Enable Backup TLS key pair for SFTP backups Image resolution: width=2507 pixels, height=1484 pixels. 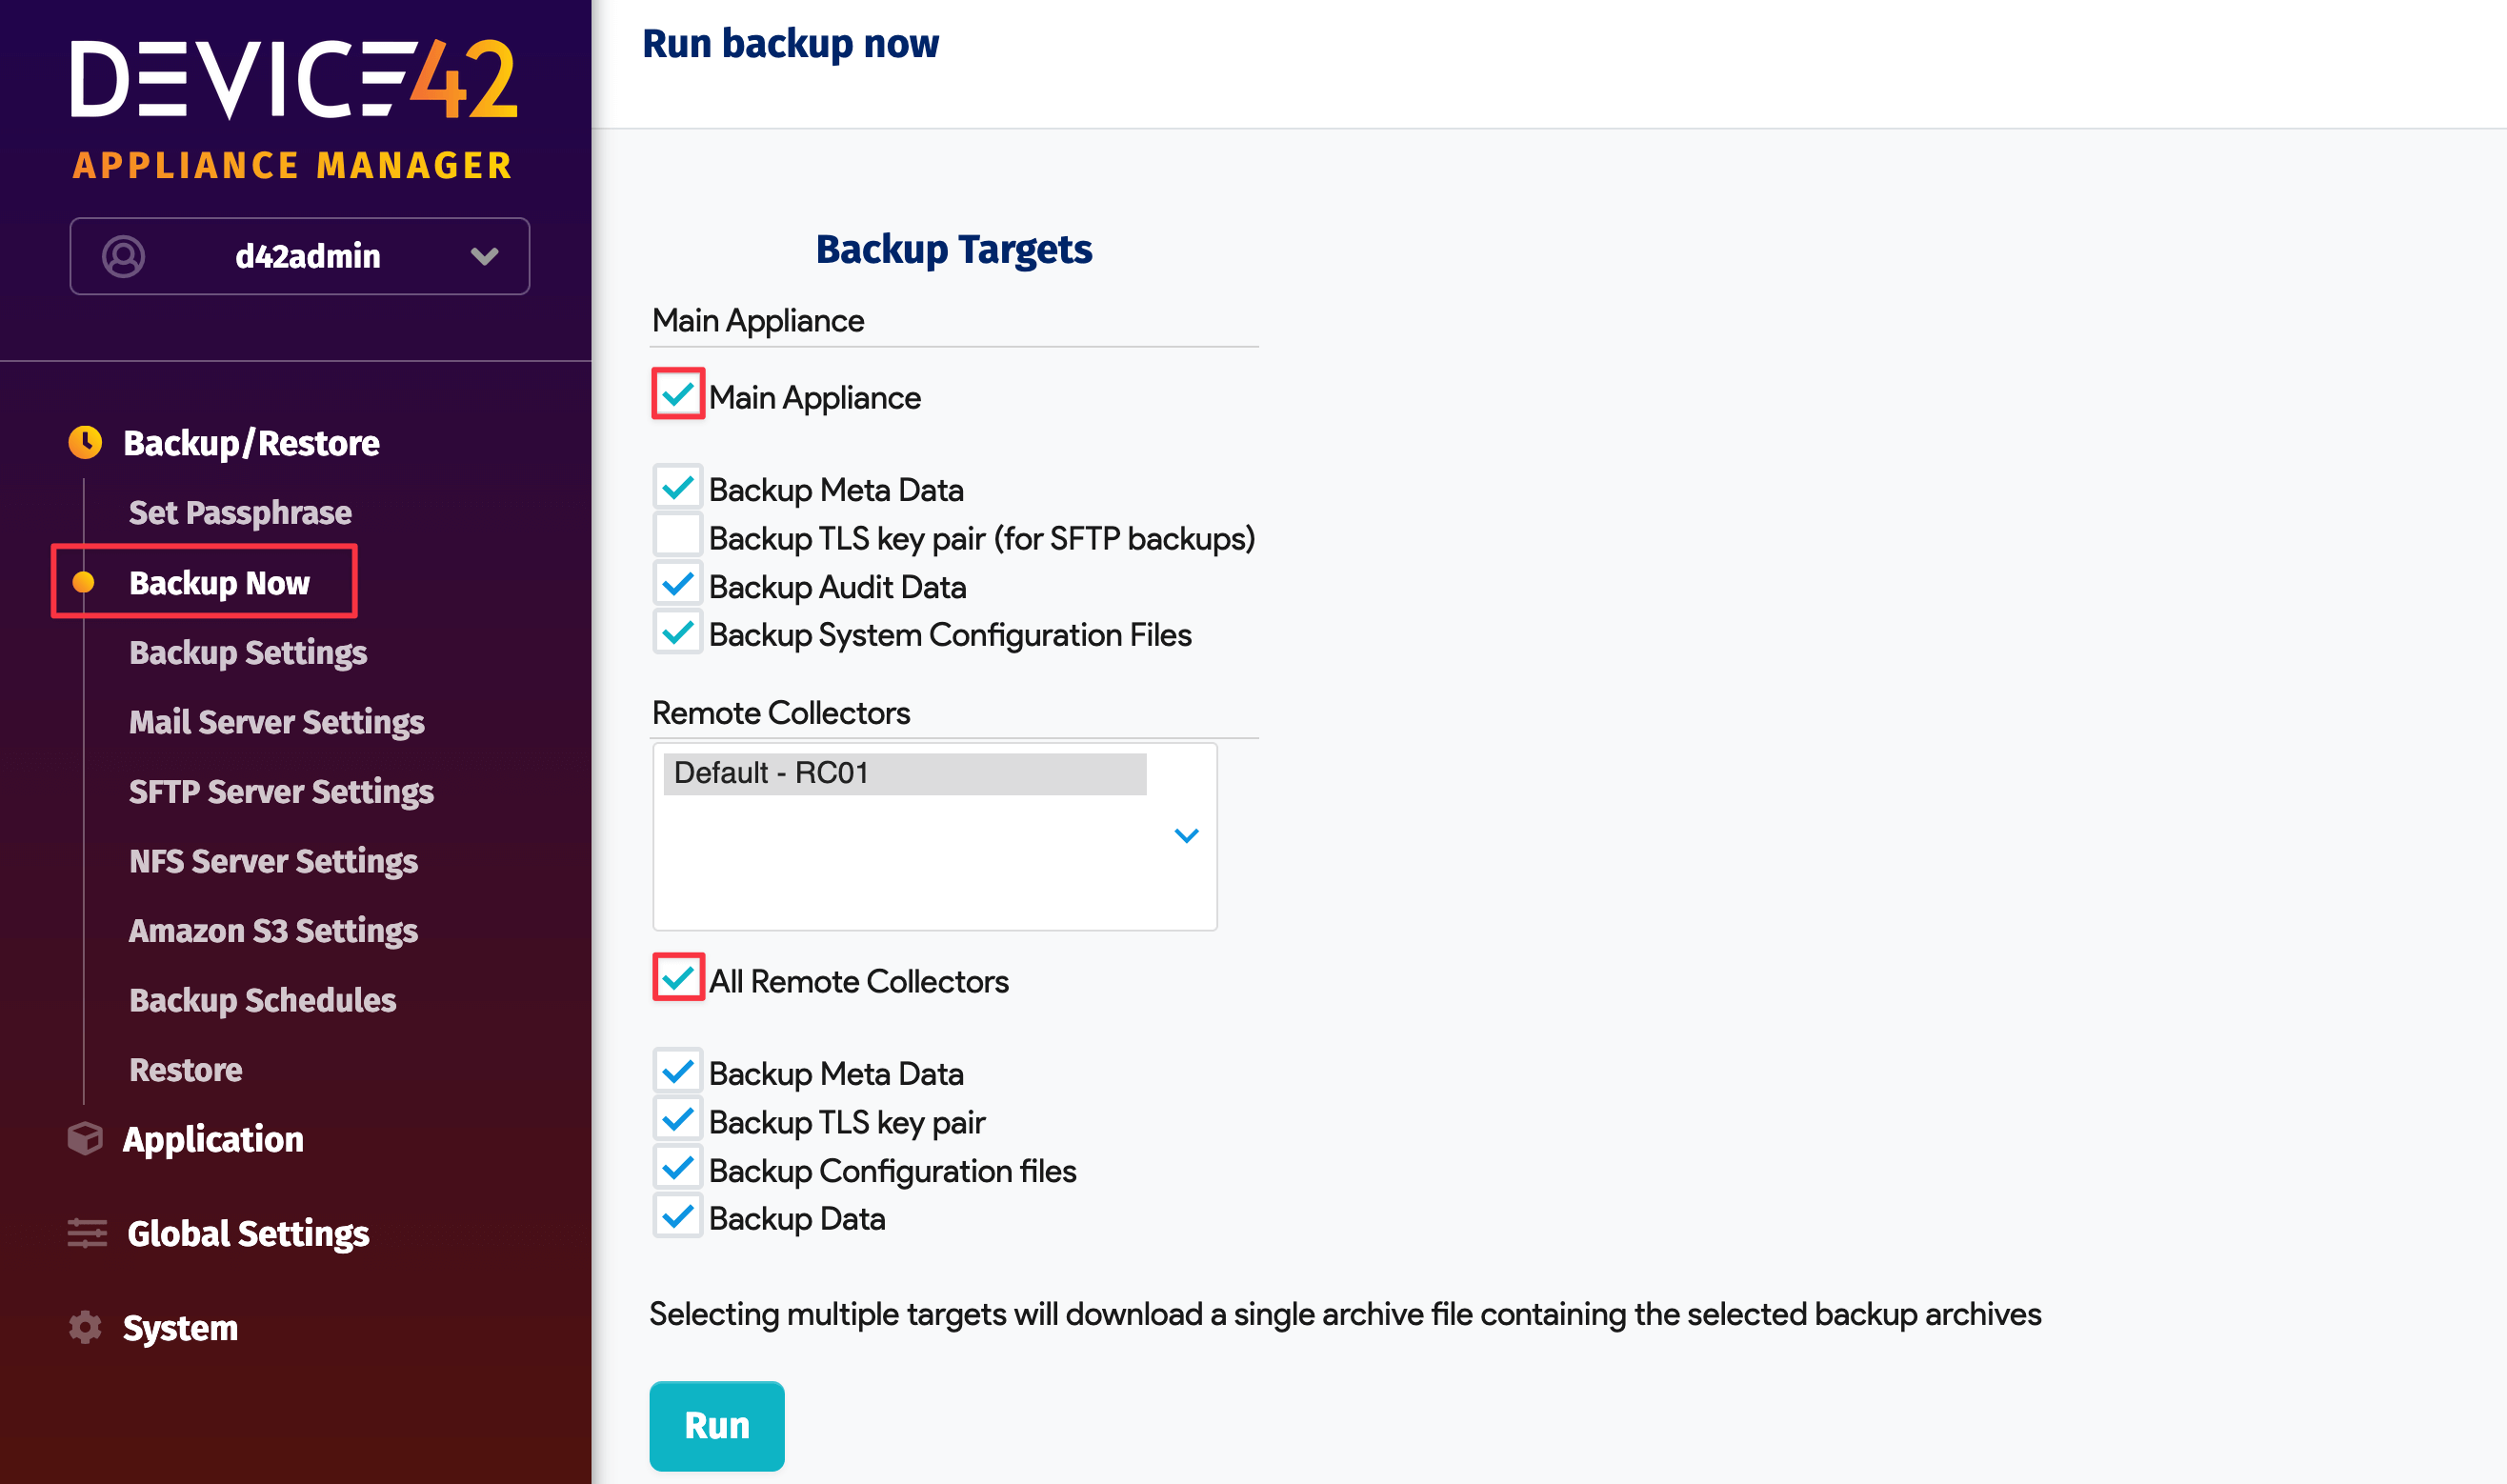point(678,535)
